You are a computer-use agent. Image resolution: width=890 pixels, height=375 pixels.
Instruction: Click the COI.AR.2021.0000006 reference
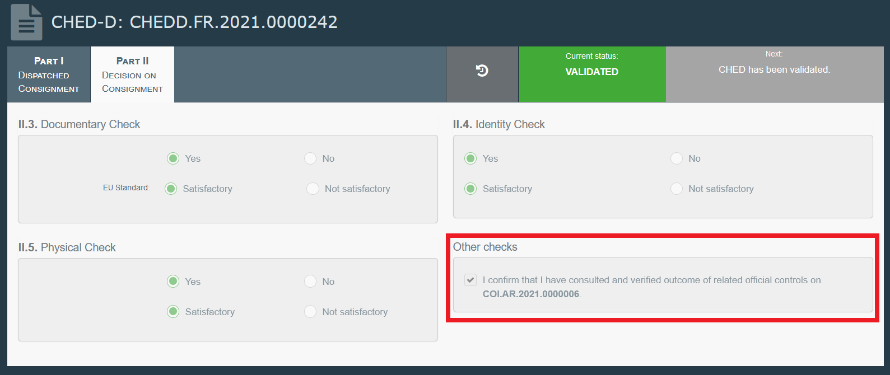[x=531, y=294]
